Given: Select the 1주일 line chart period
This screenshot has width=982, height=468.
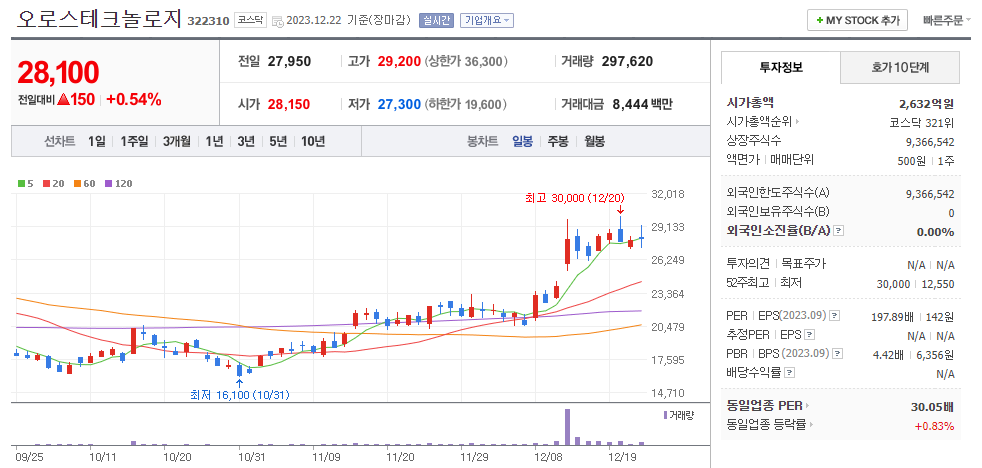Looking at the screenshot, I should click(134, 142).
